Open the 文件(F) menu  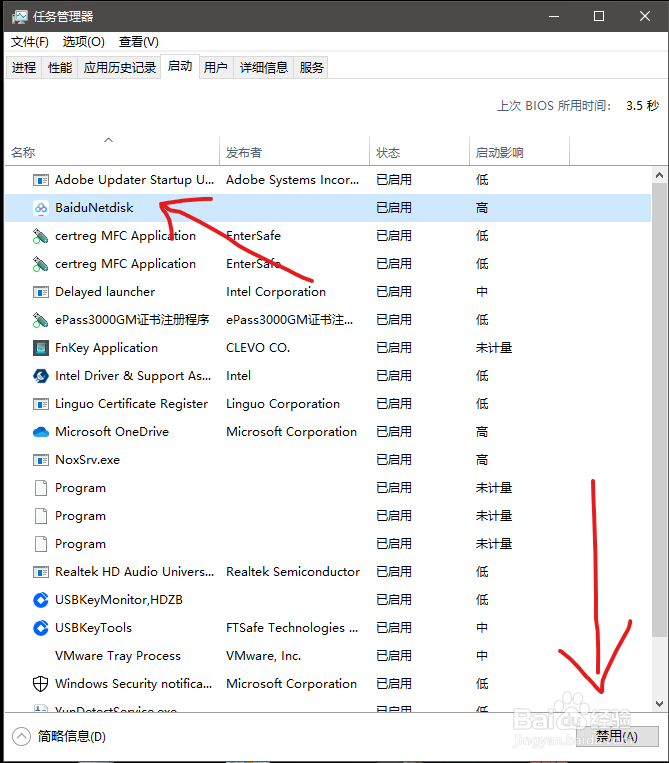30,42
